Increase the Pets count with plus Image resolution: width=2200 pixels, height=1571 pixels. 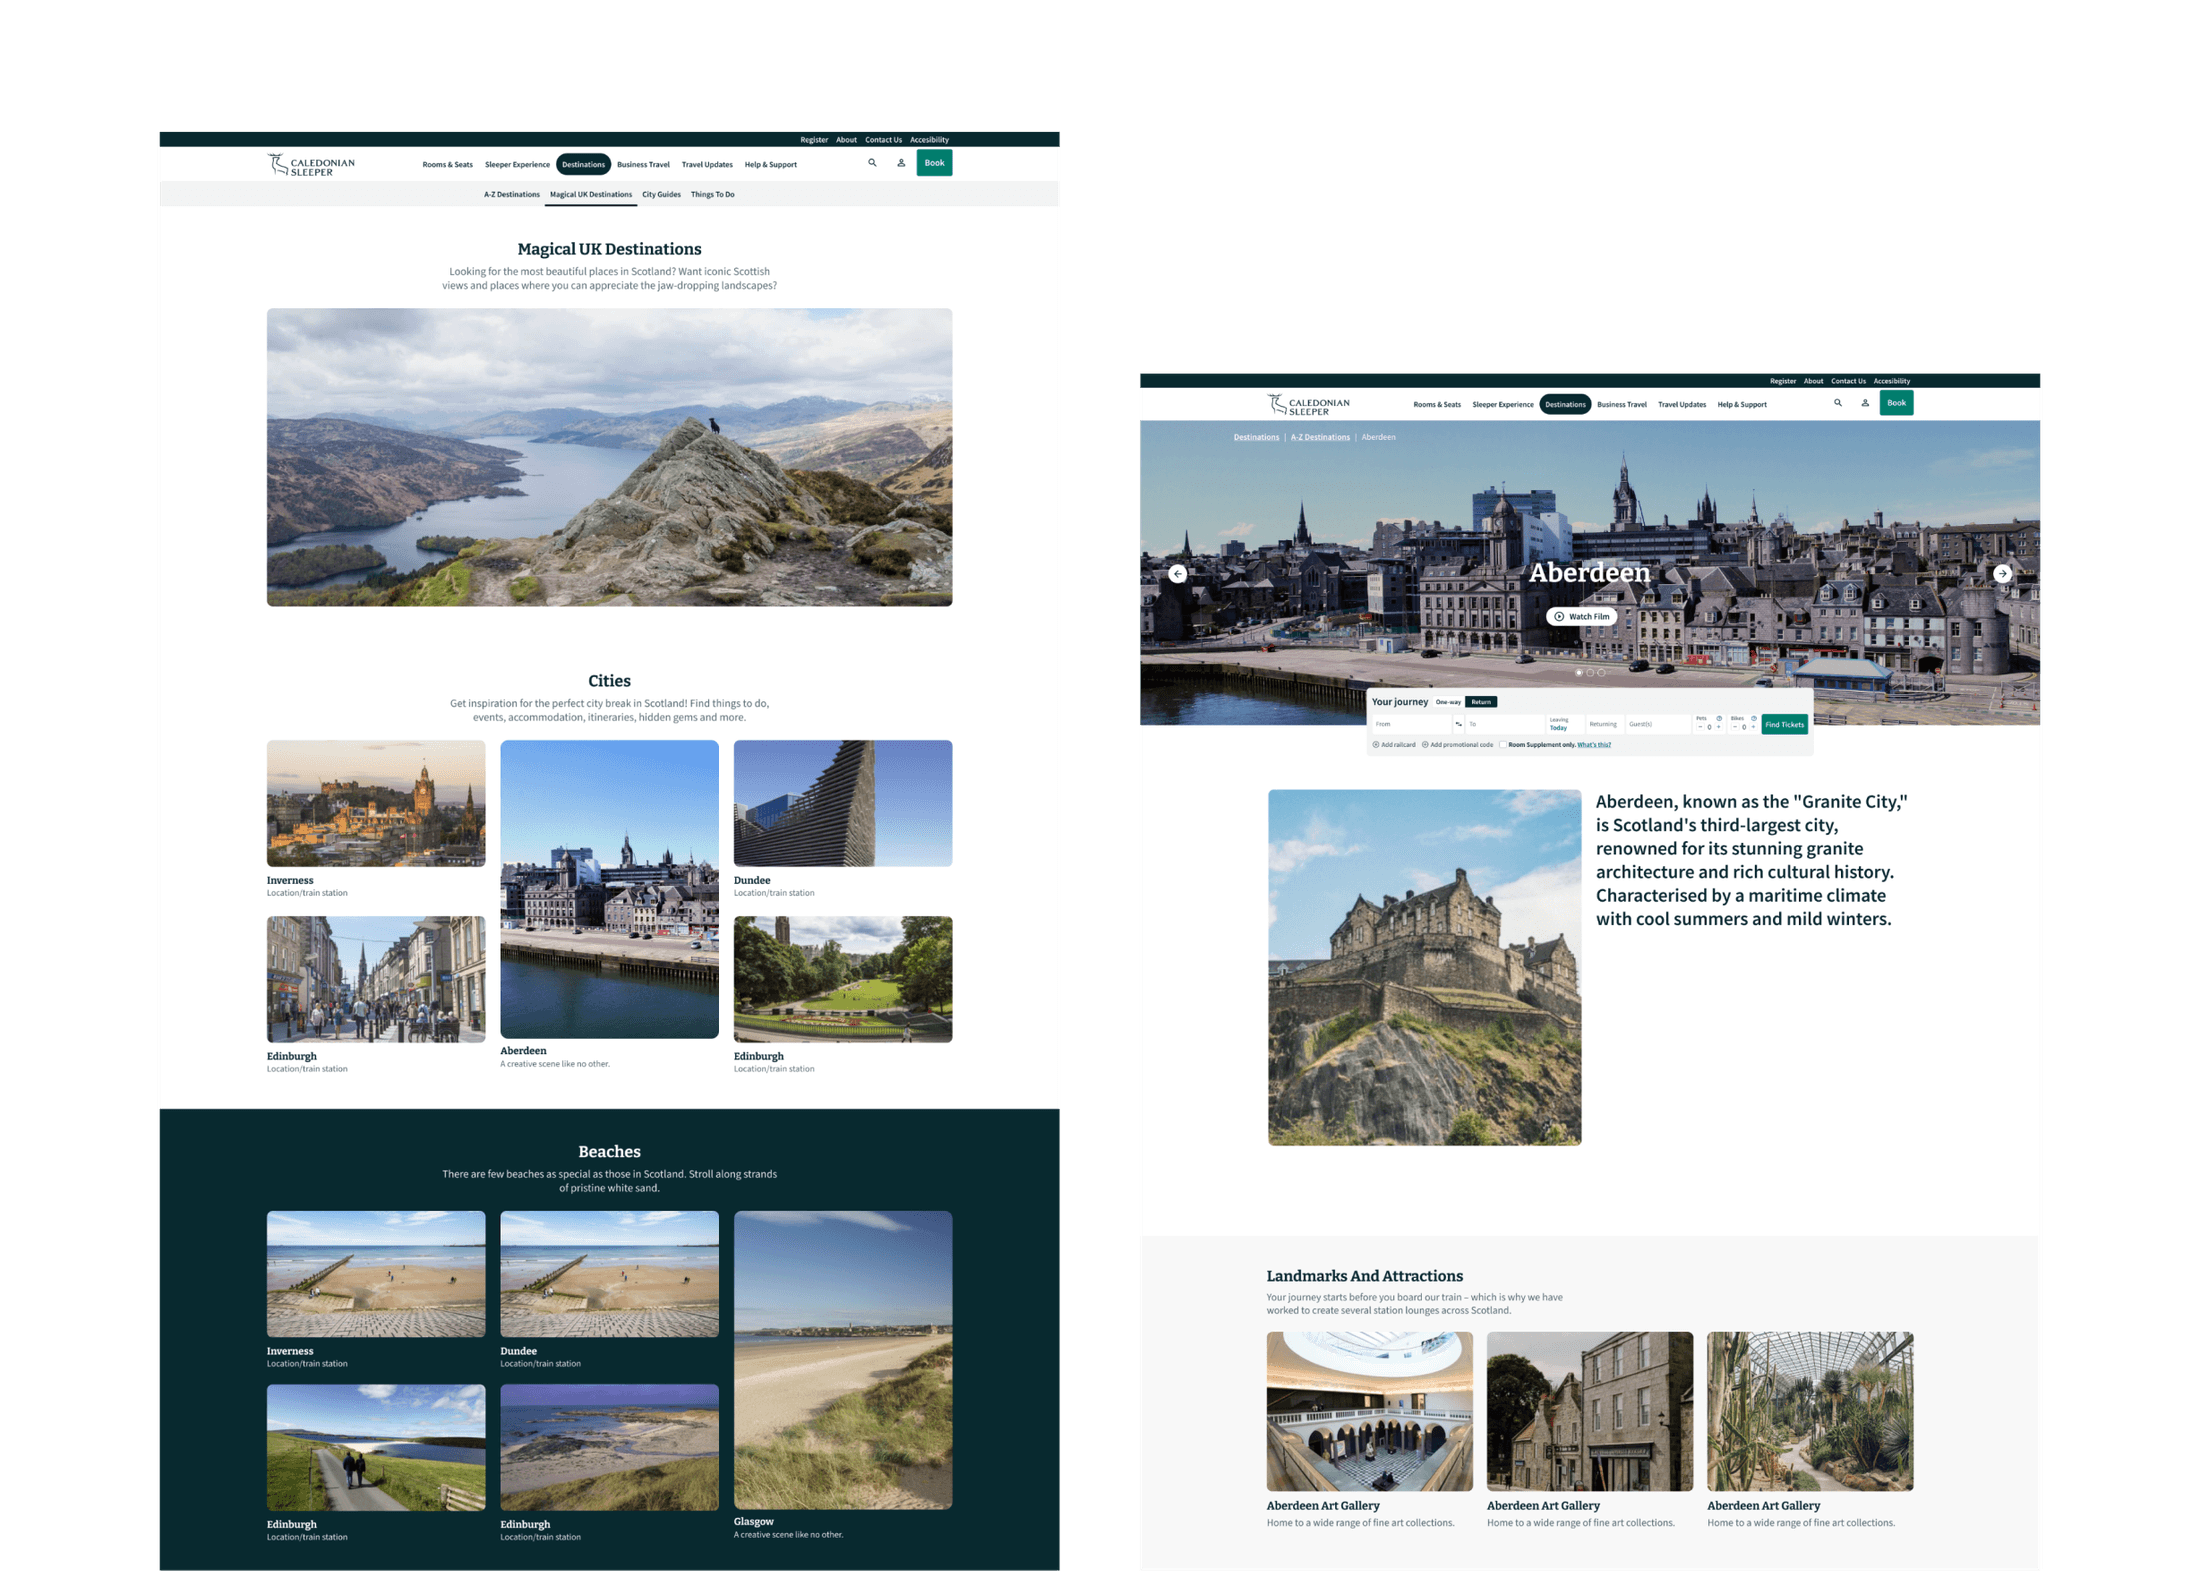coord(1718,727)
